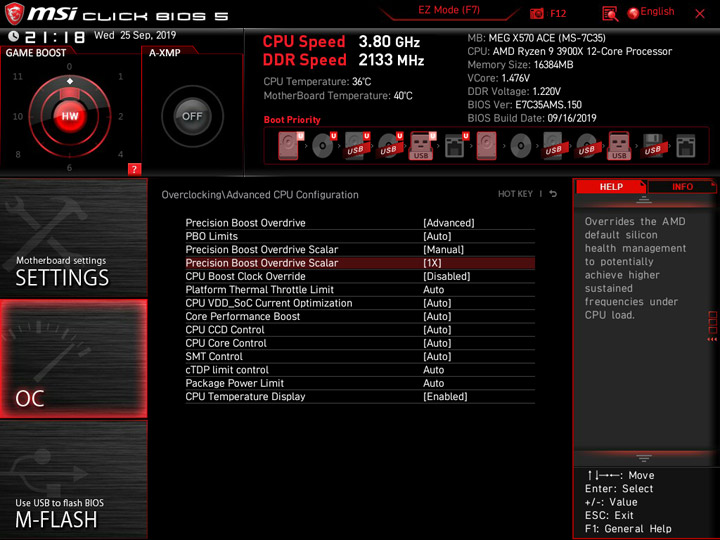
Task: Select the UEFI USB key boot icon
Action: tap(423, 146)
